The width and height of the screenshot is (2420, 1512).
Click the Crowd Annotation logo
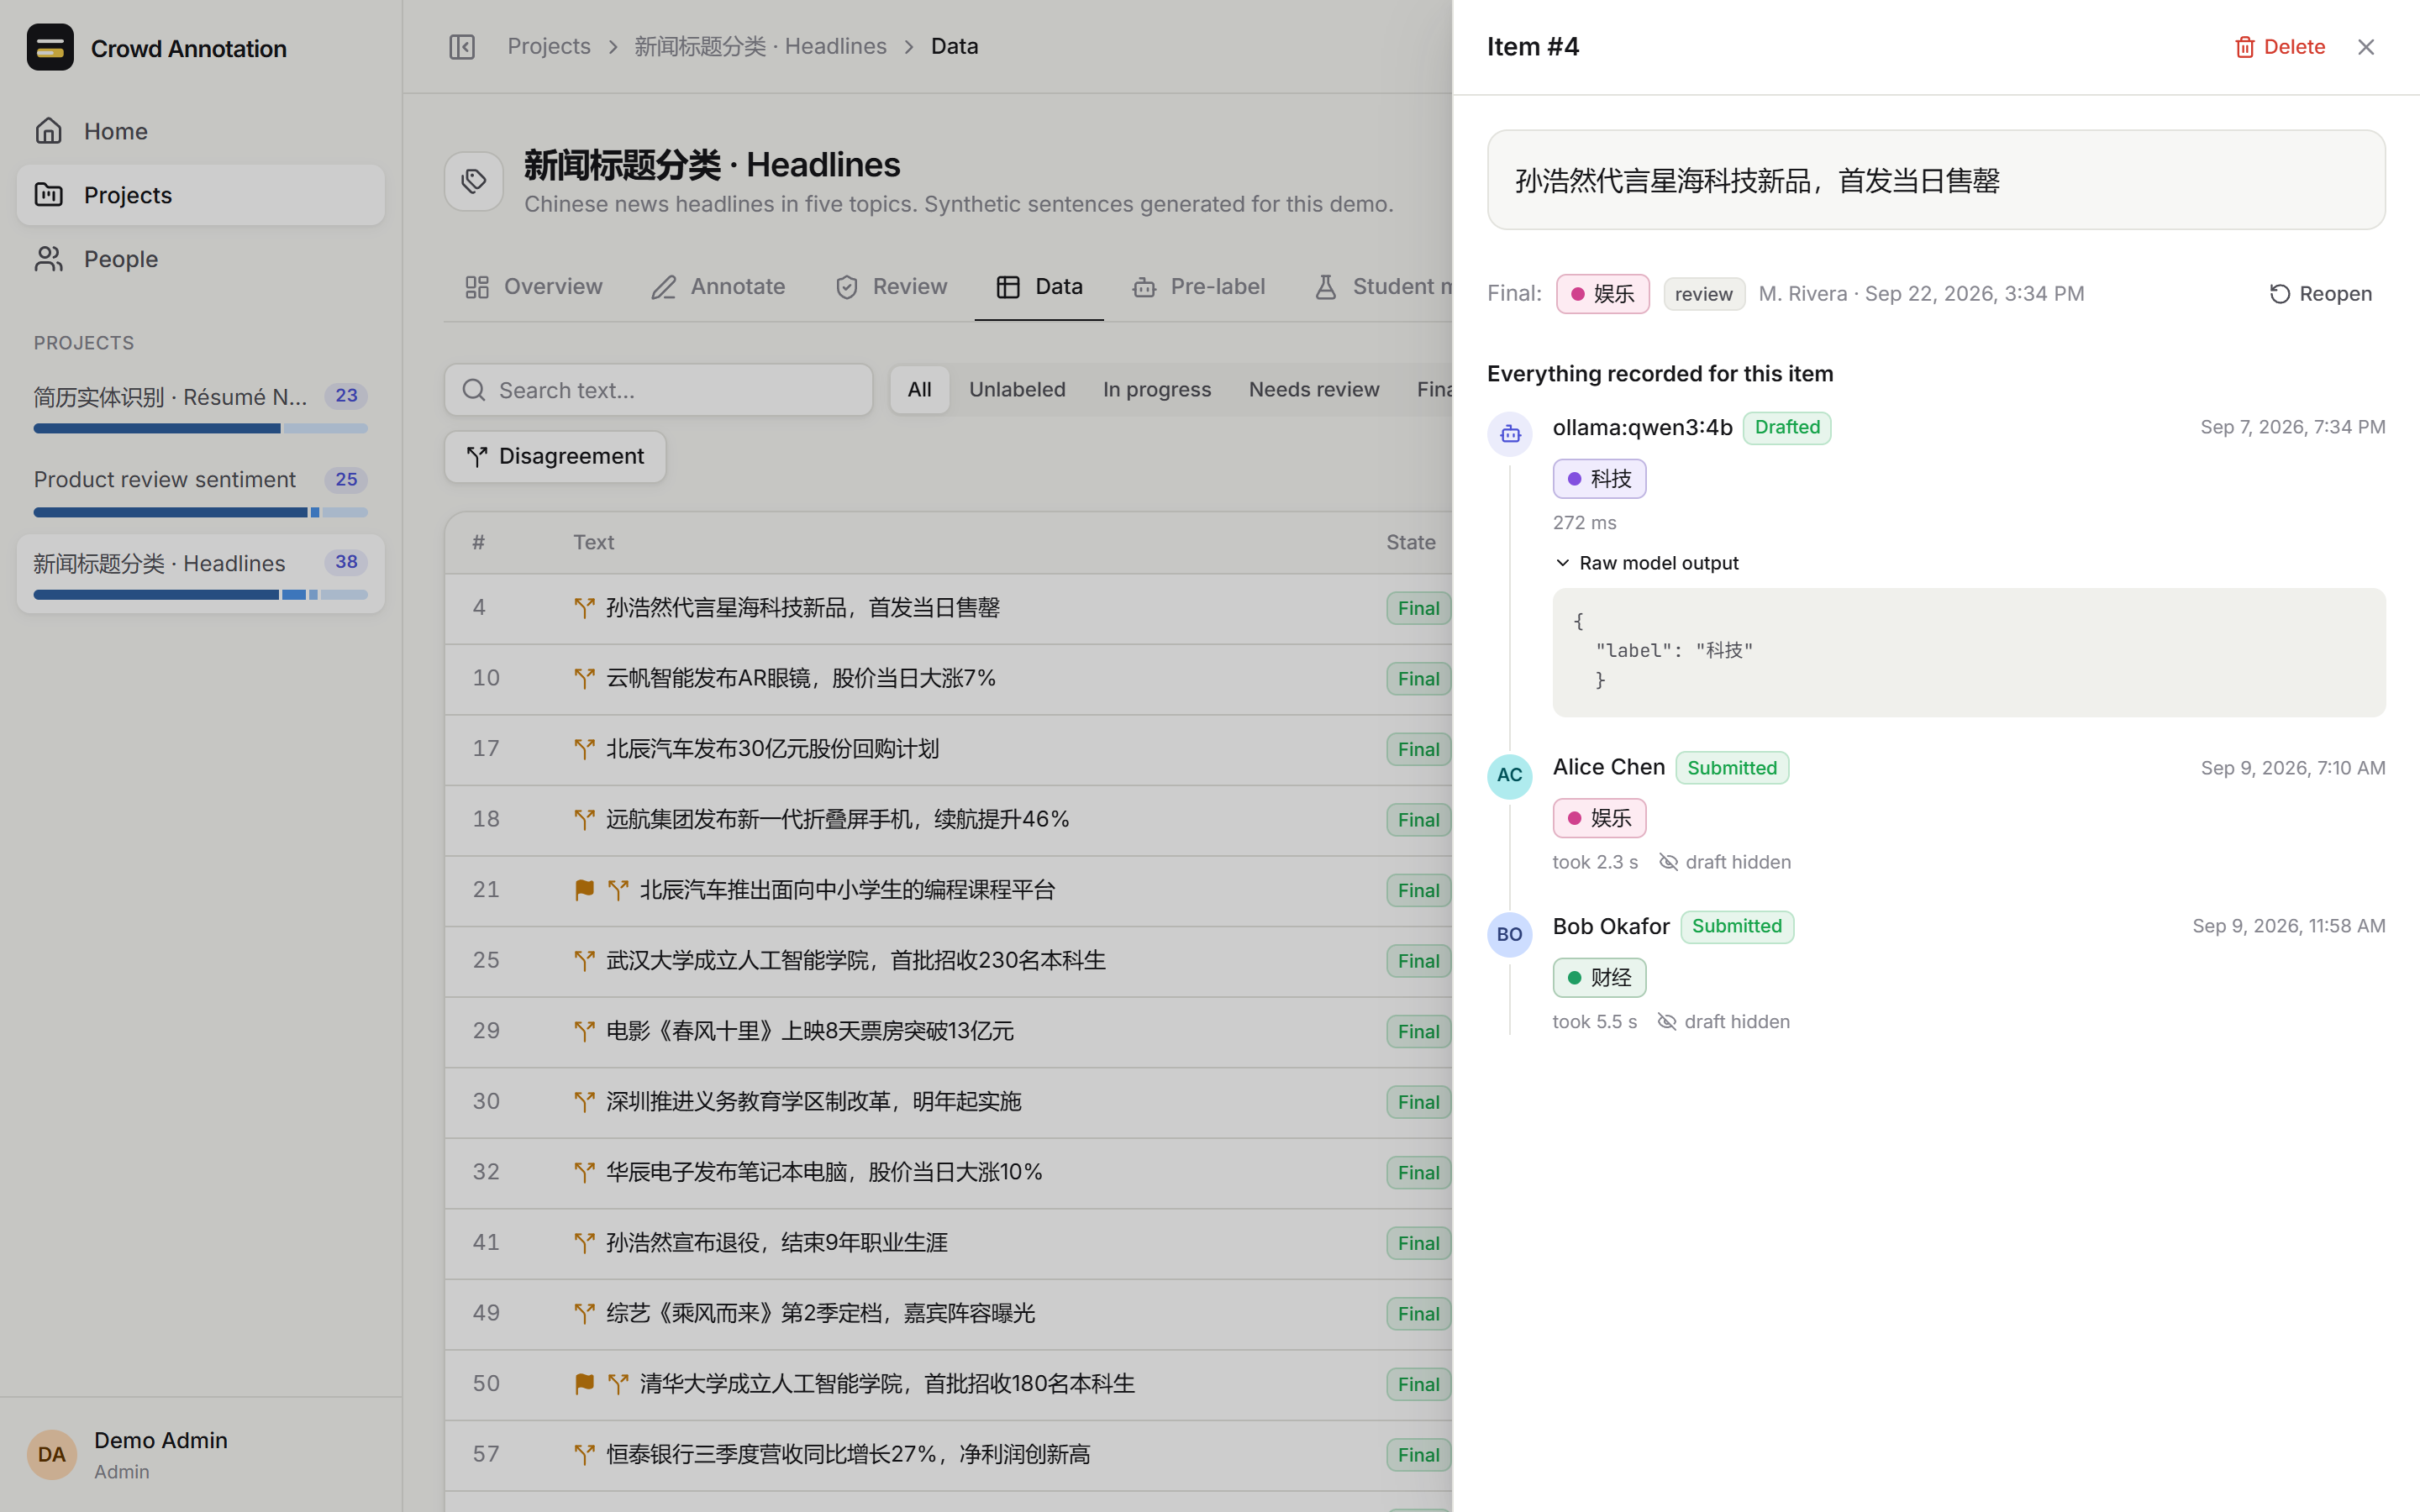click(x=50, y=47)
